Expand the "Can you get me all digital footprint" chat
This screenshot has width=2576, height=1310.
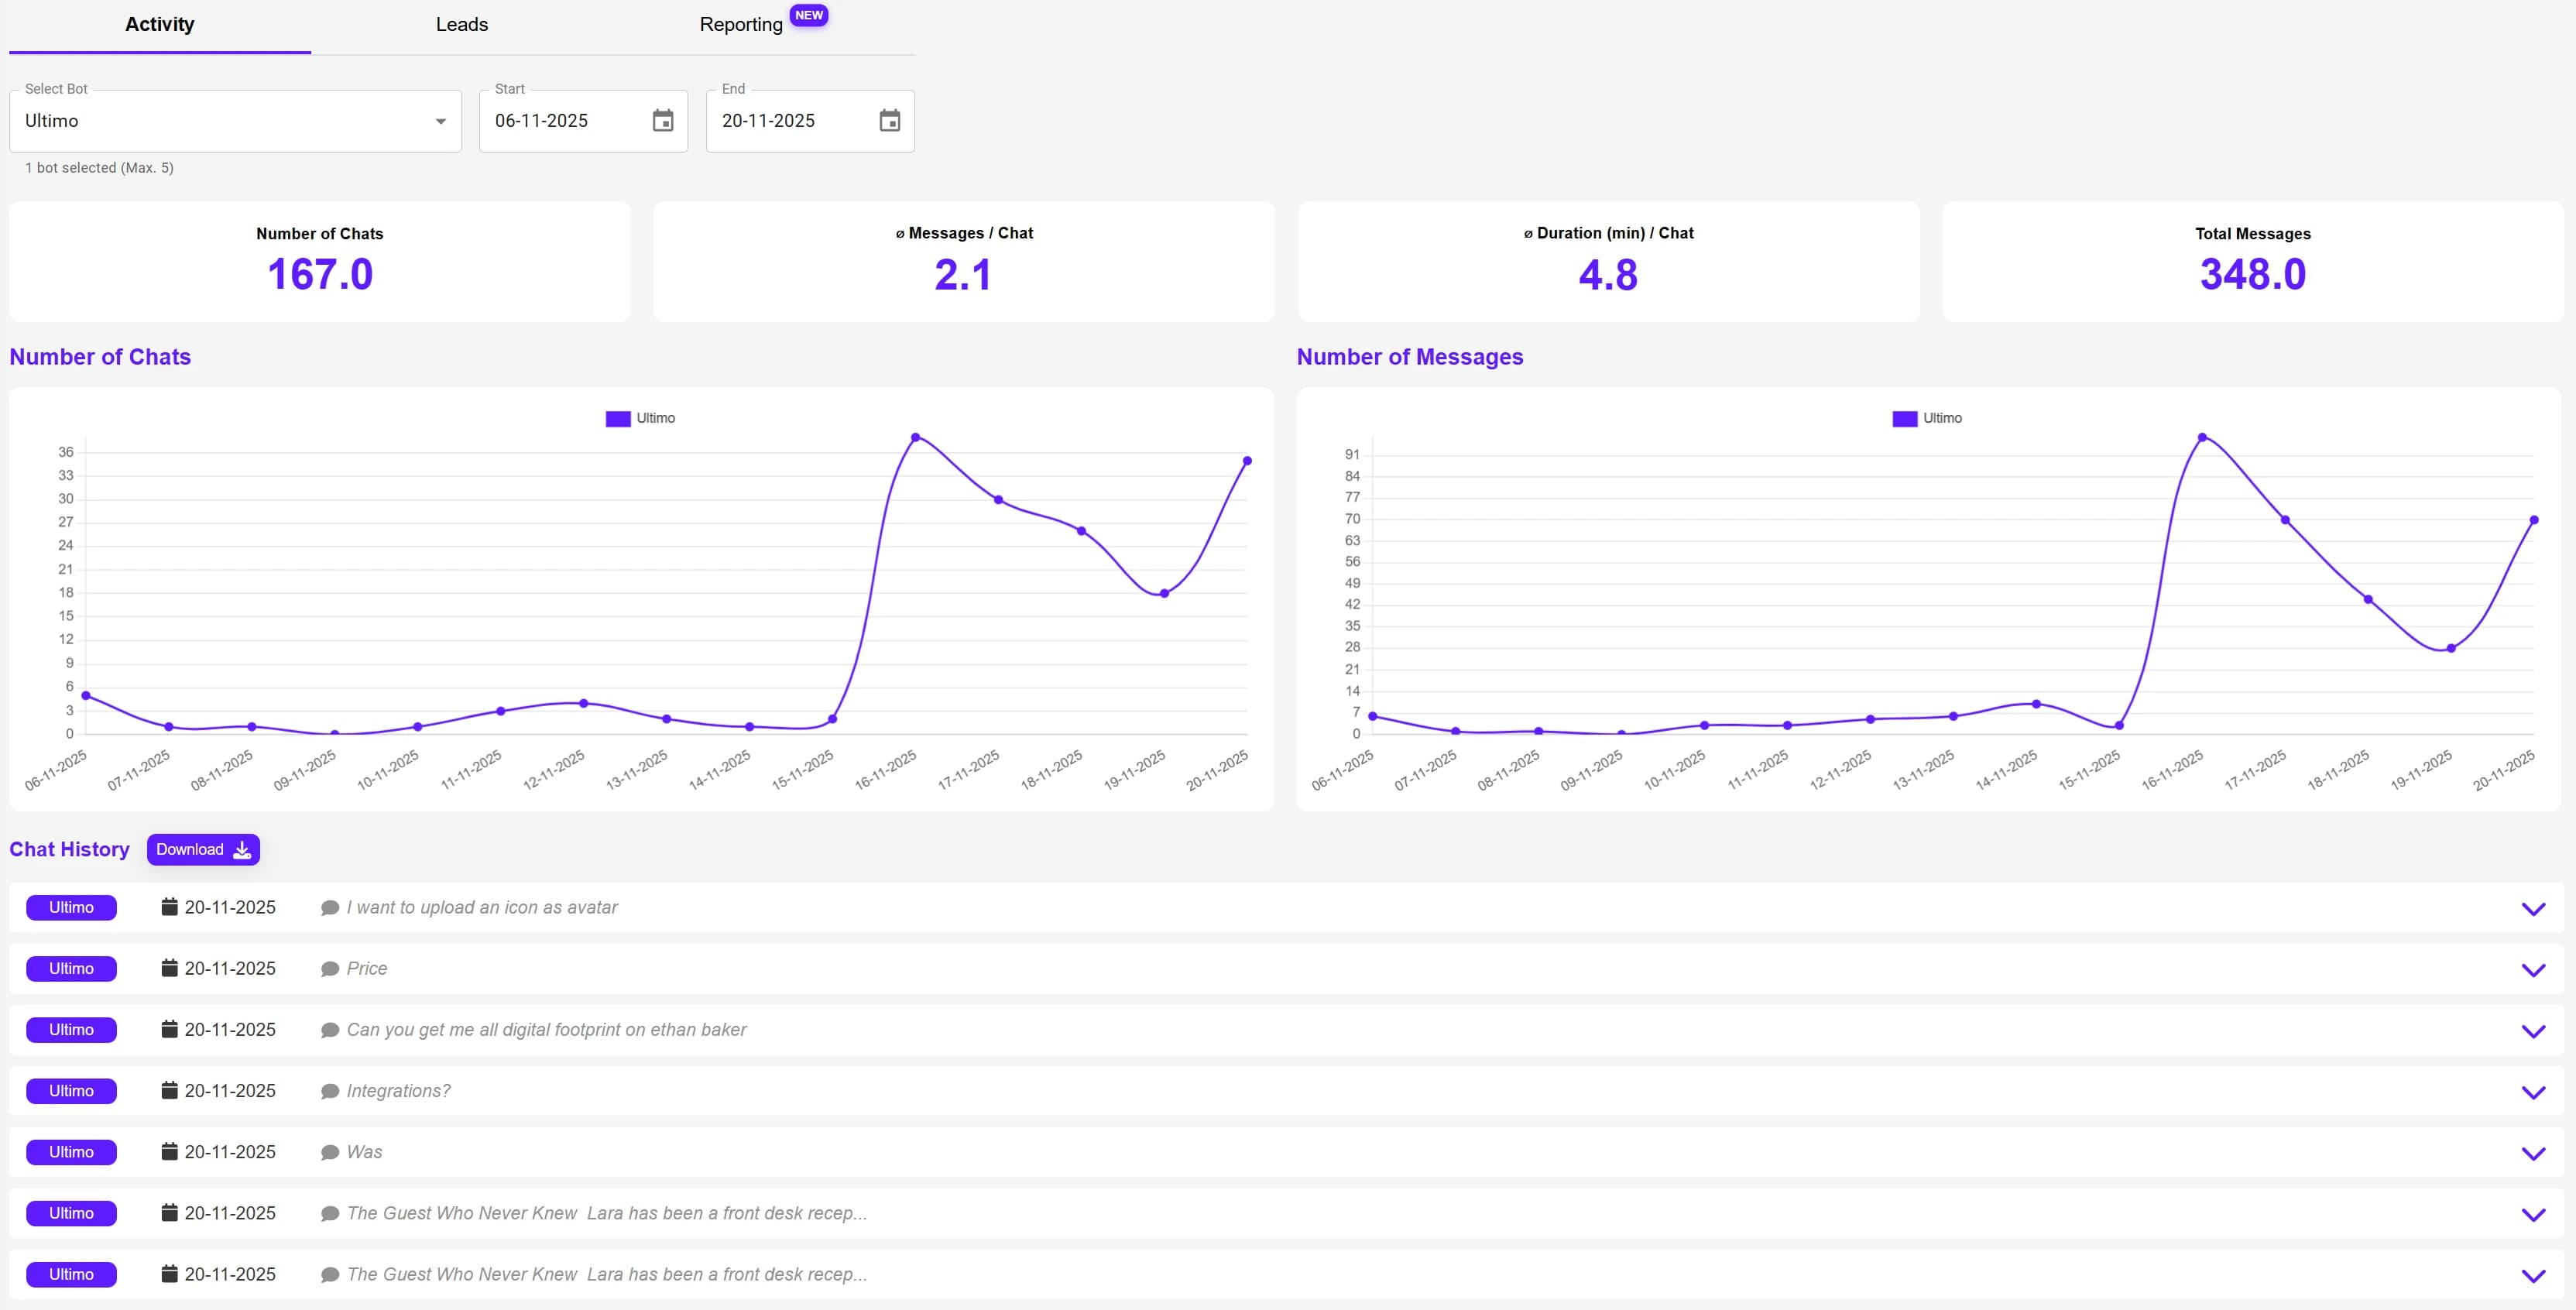2533,1031
